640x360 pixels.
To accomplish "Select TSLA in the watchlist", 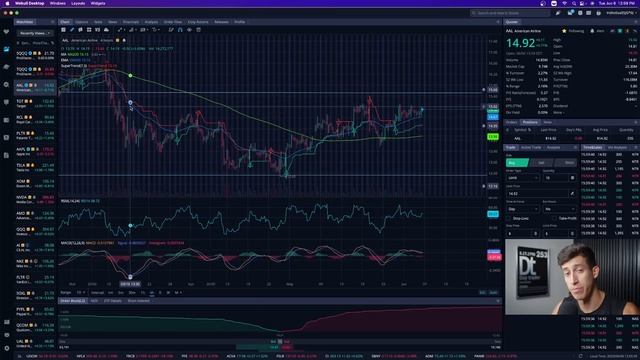I will [x=35, y=167].
